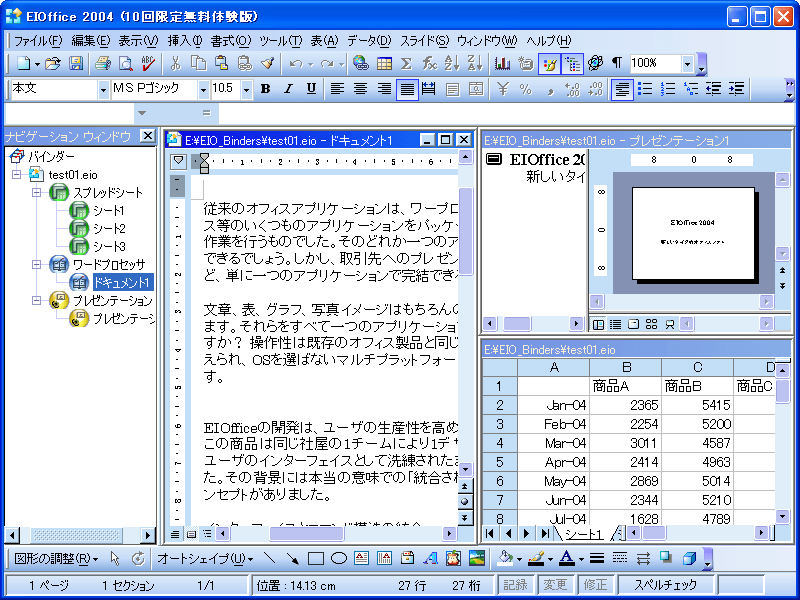The width and height of the screenshot is (800, 600).
Task: Click the Line Color pen swatch
Action: [x=536, y=558]
